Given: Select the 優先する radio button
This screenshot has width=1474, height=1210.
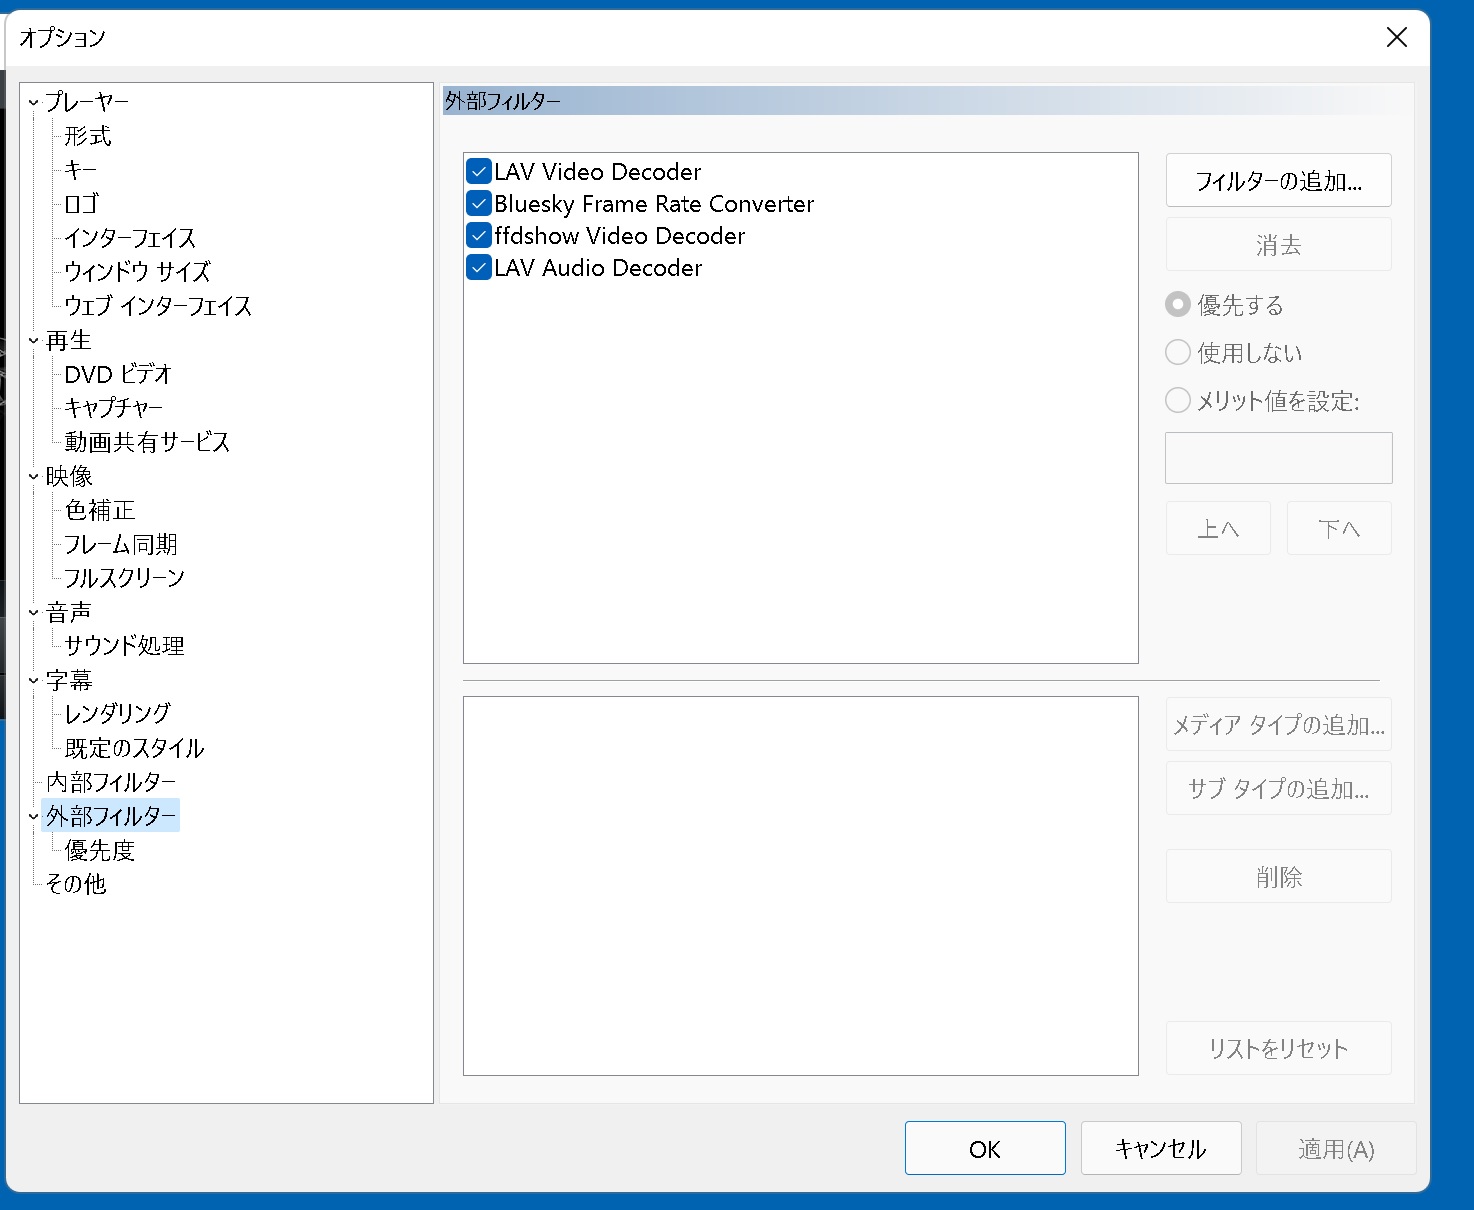Looking at the screenshot, I should pos(1177,304).
